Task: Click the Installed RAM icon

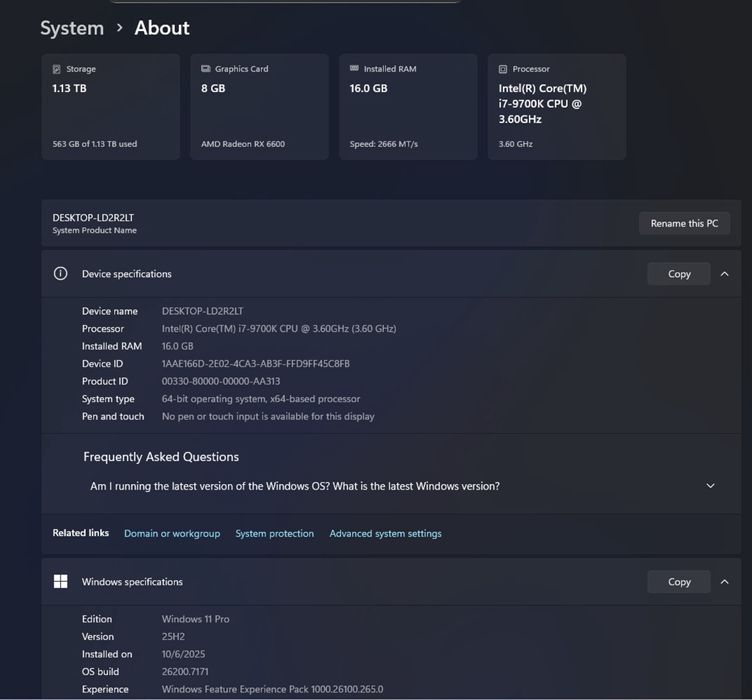Action: click(x=354, y=69)
